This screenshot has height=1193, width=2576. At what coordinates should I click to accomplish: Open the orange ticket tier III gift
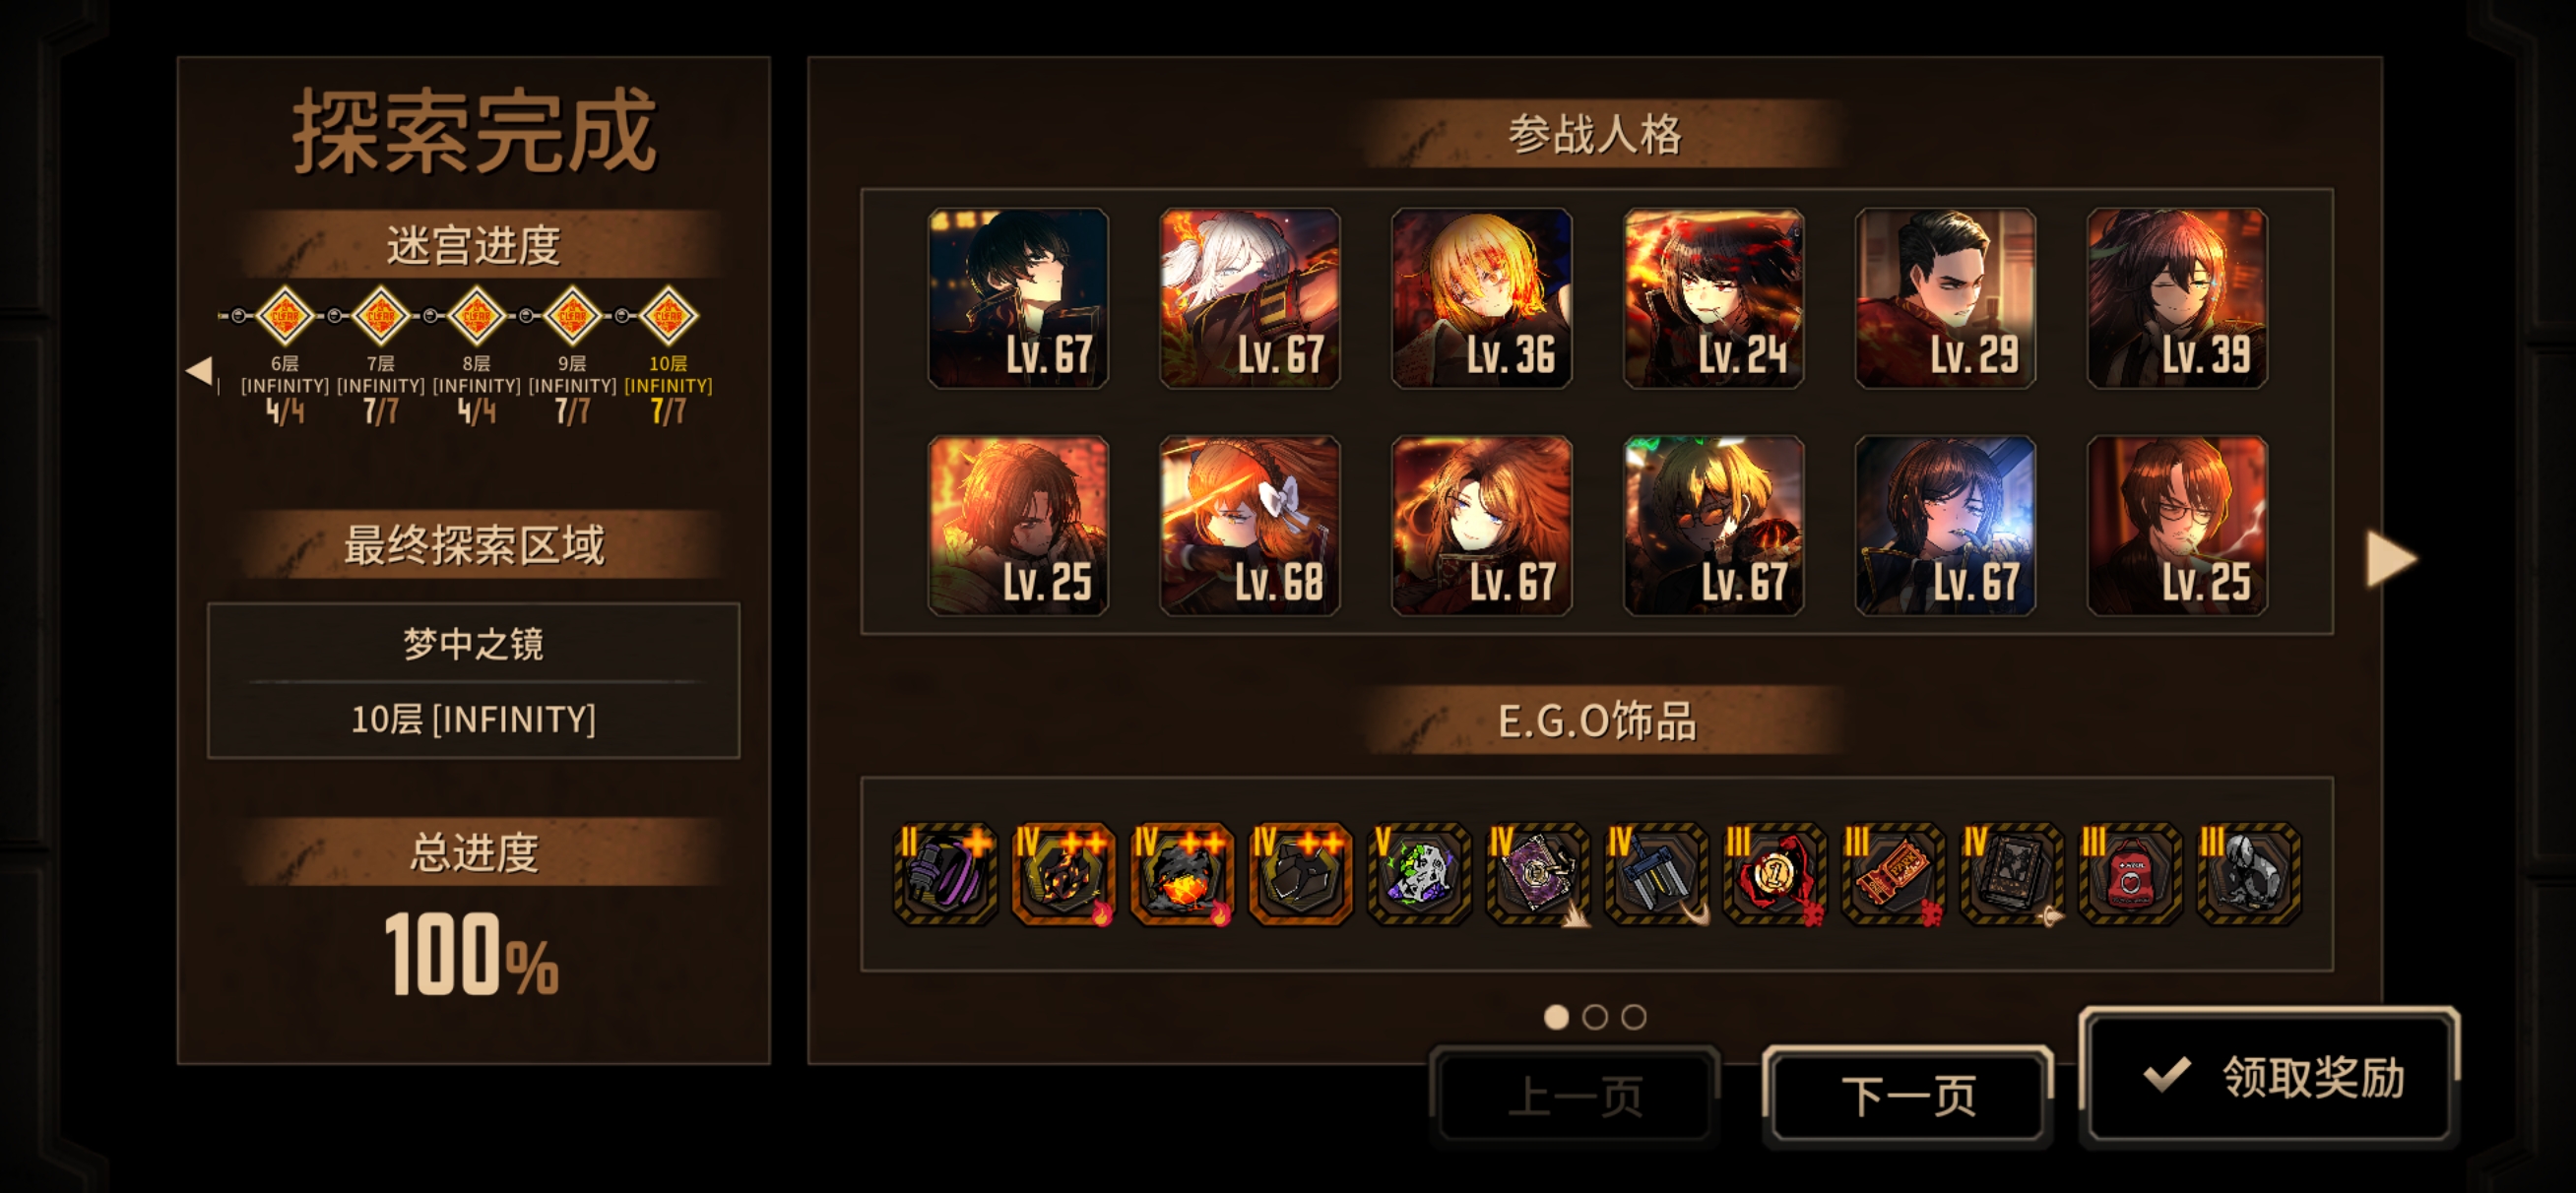point(1893,874)
